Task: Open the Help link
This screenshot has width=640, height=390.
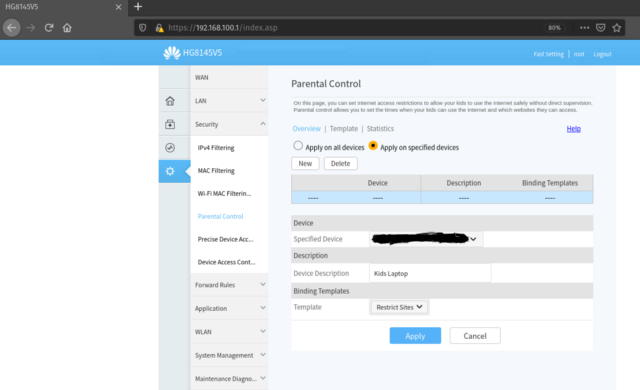Action: [573, 129]
